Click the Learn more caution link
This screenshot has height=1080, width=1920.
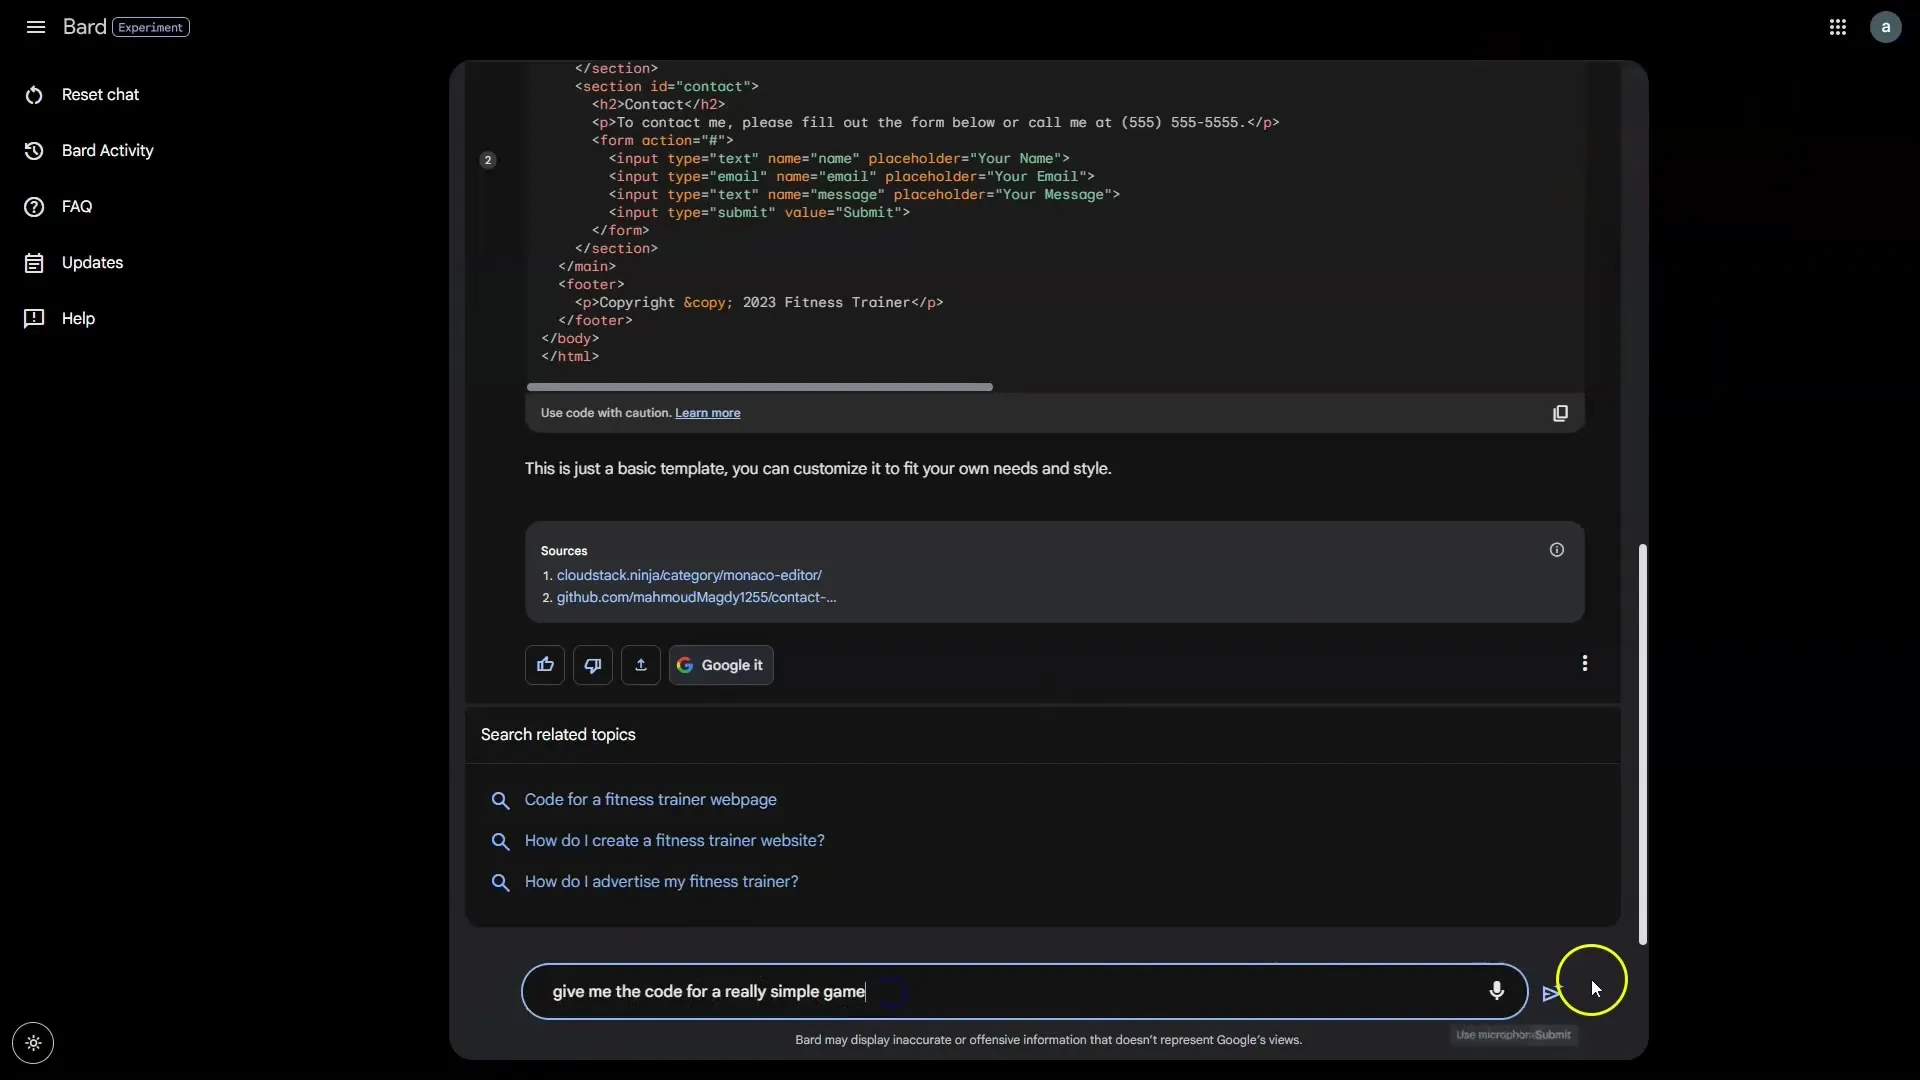point(707,413)
